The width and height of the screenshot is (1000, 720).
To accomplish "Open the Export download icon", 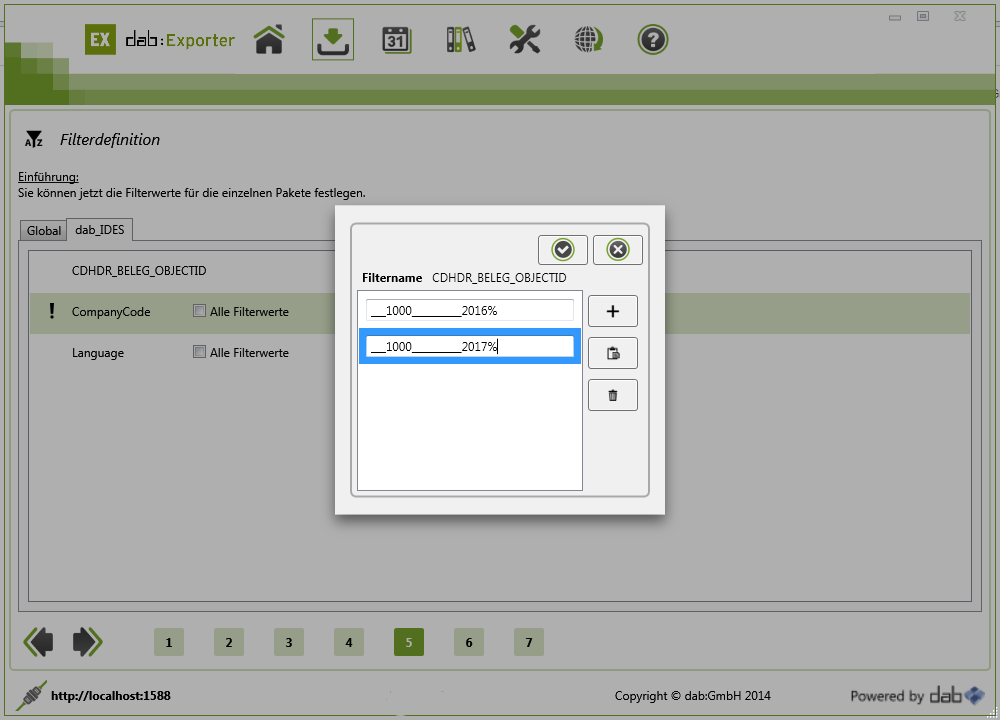I will [333, 40].
